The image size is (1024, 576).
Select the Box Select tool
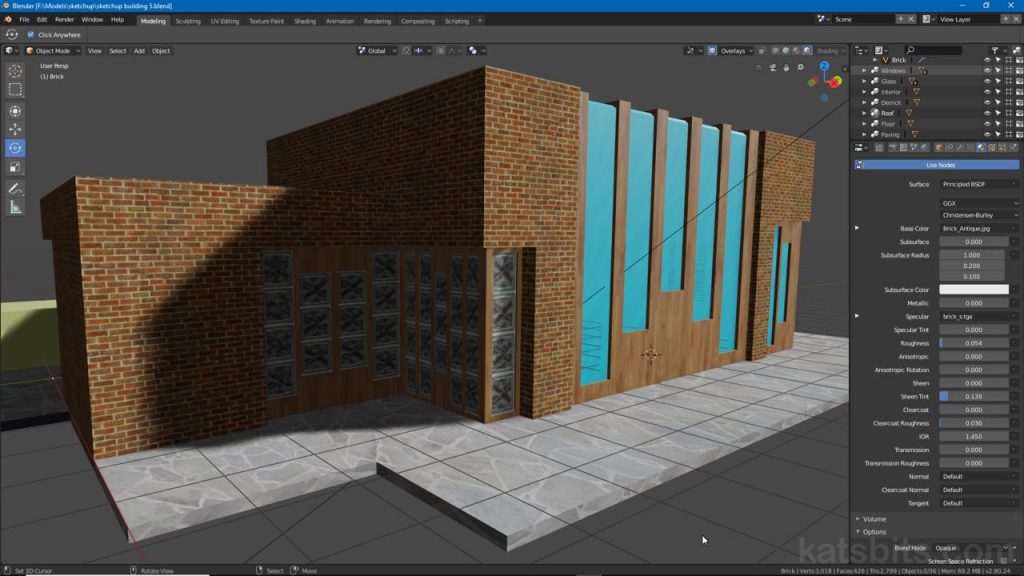pyautogui.click(x=15, y=90)
